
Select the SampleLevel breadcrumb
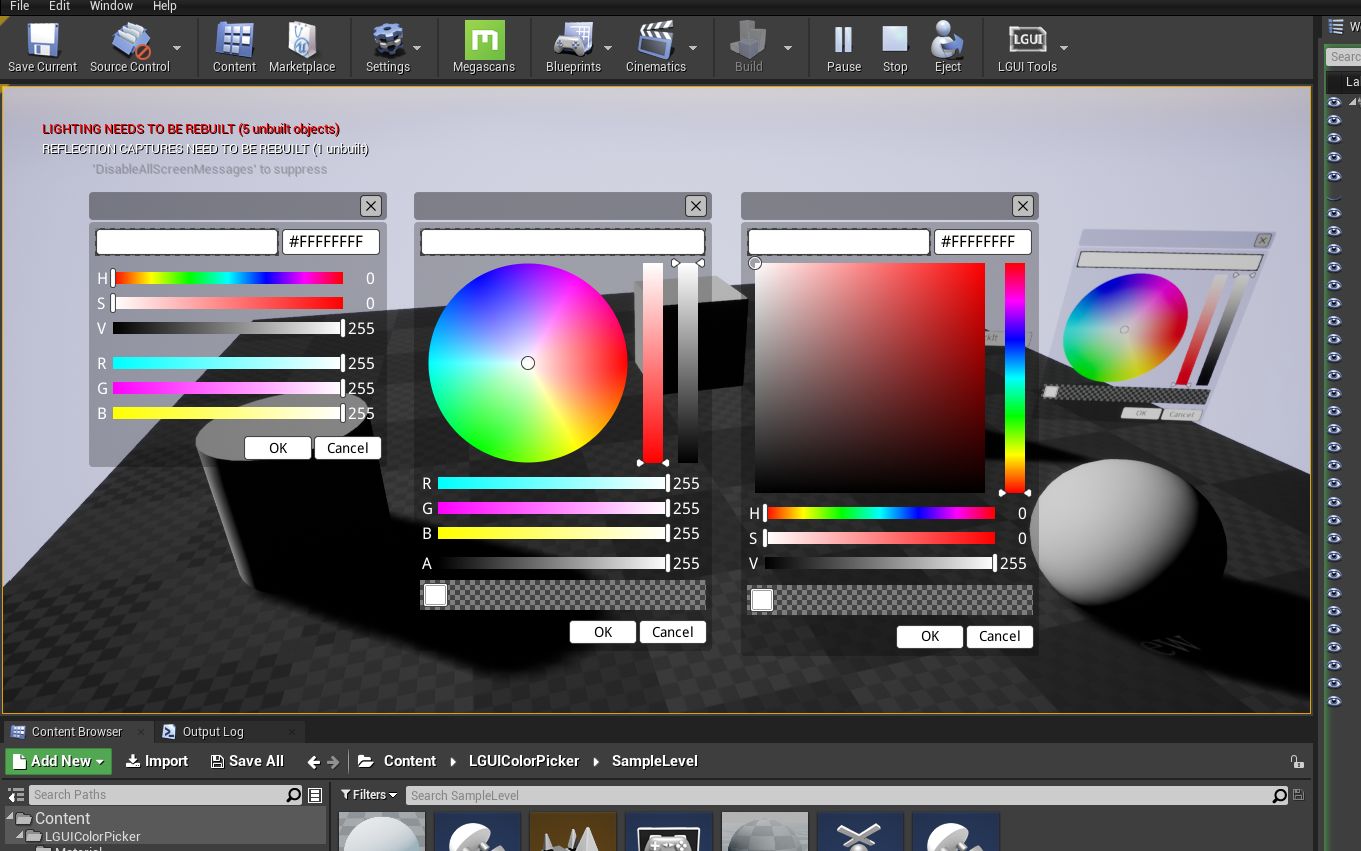tap(655, 761)
